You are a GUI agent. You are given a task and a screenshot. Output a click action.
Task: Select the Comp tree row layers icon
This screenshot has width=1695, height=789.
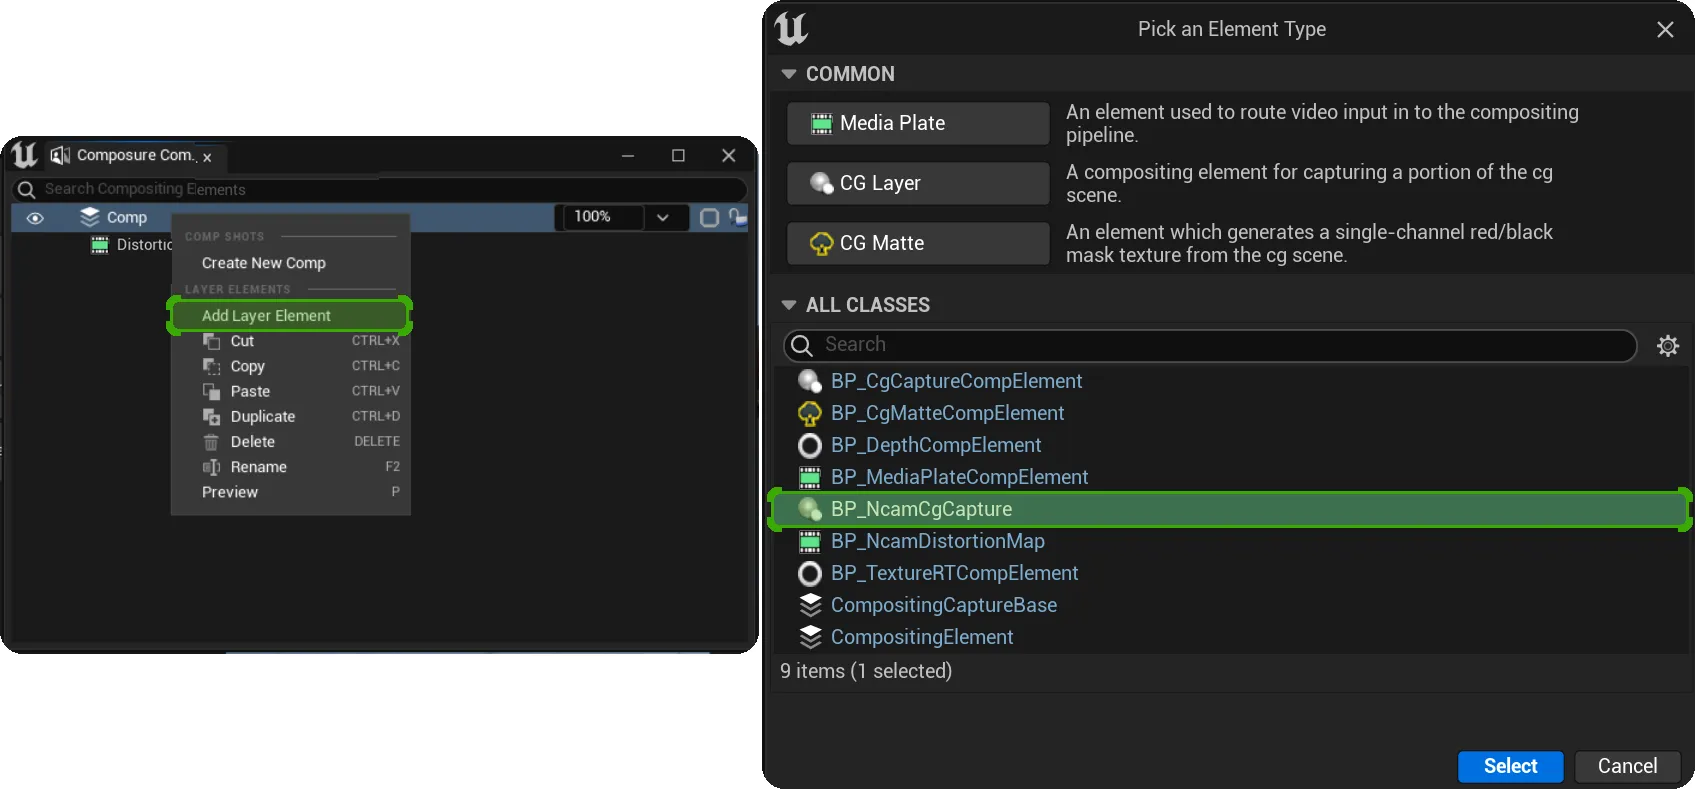pos(90,217)
